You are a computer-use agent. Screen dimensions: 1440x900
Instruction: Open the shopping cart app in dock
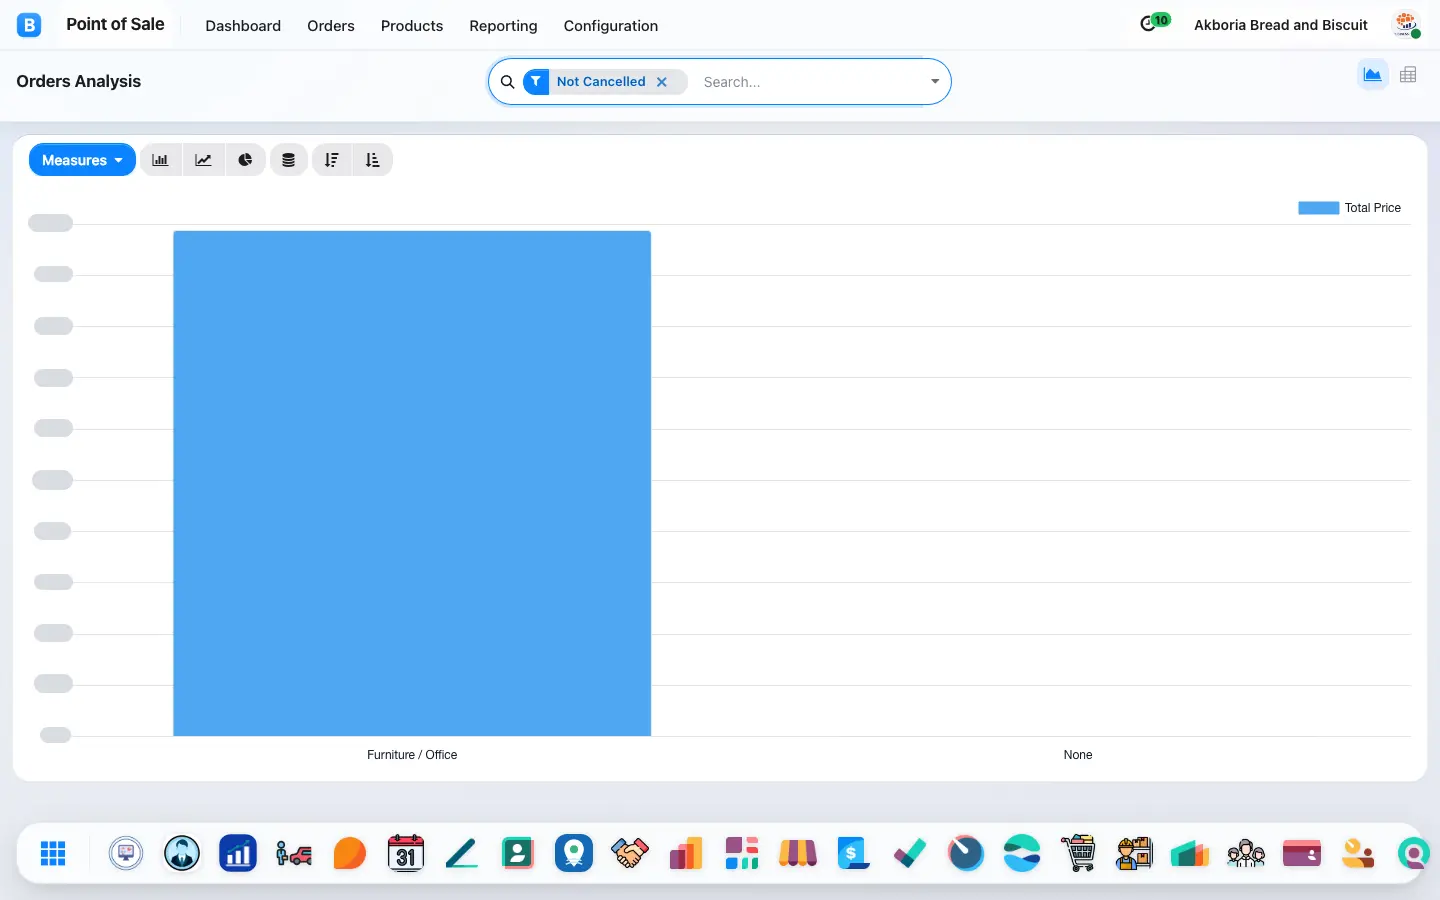(1078, 853)
